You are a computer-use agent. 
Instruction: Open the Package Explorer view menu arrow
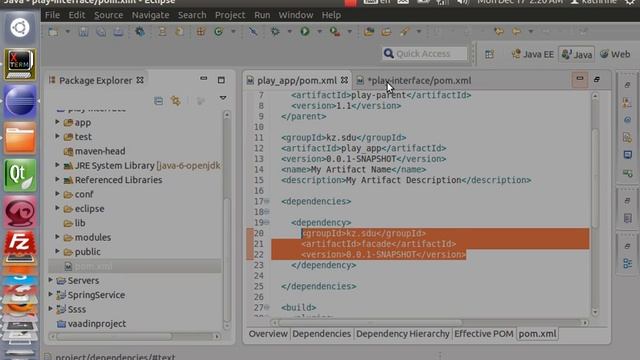(223, 98)
